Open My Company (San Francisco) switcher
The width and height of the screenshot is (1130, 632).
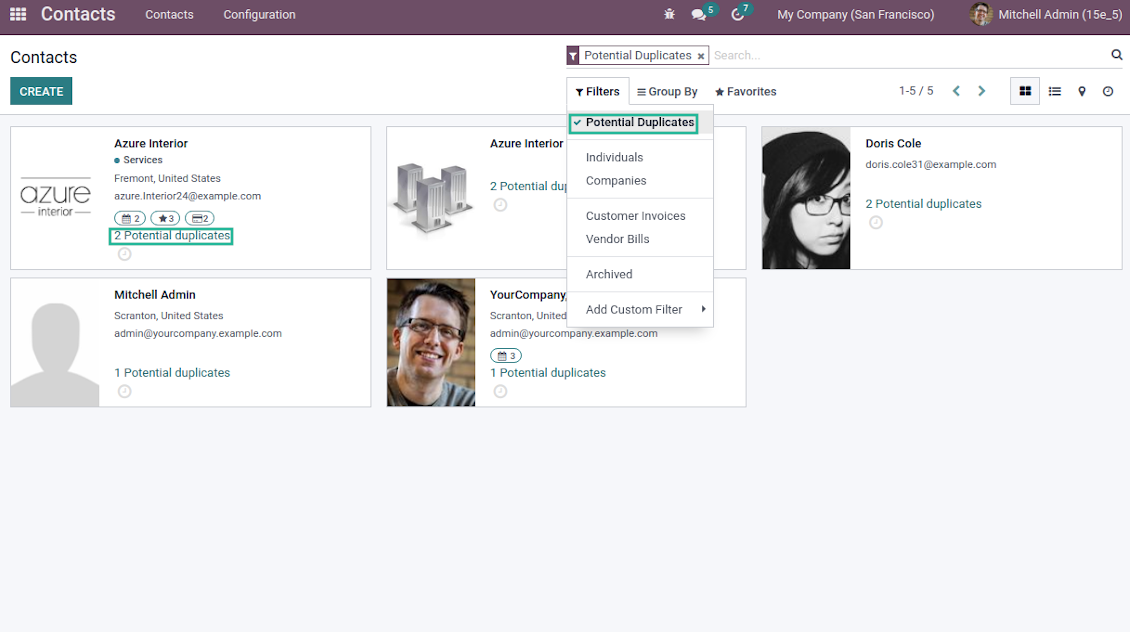(x=855, y=14)
